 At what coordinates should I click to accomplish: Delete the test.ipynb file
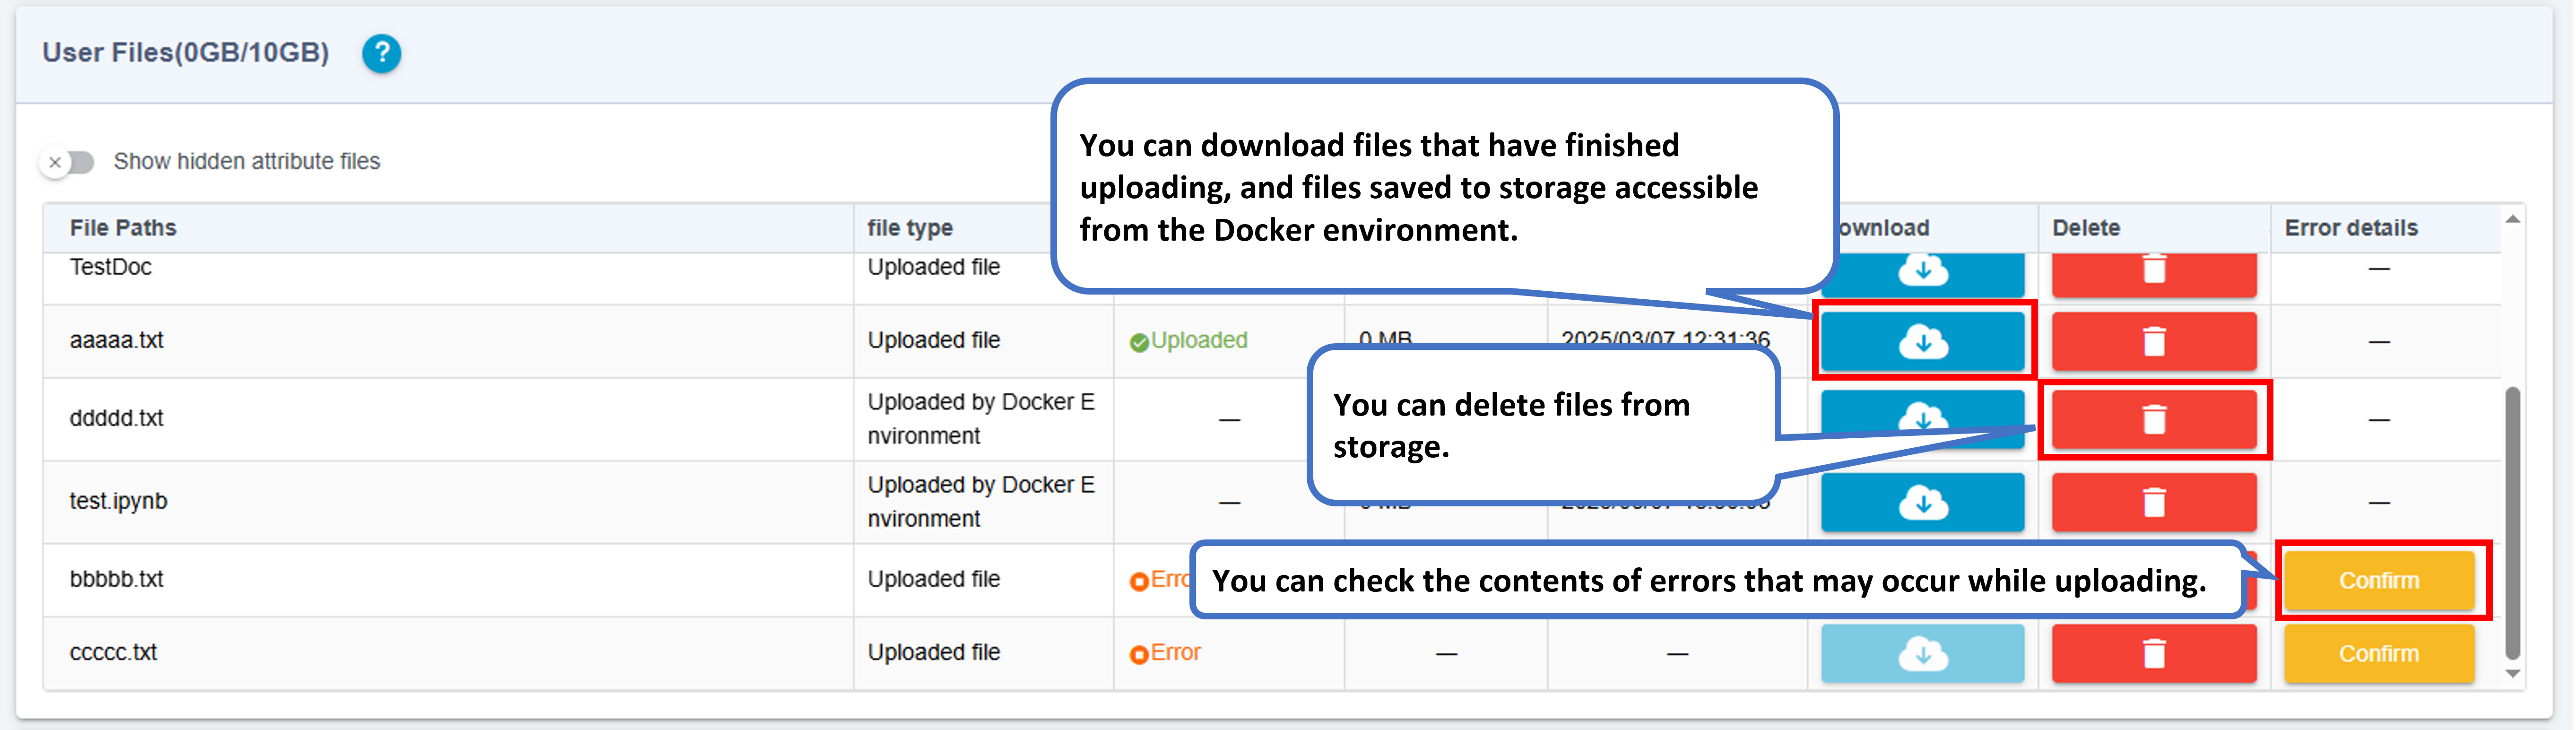coord(2154,502)
